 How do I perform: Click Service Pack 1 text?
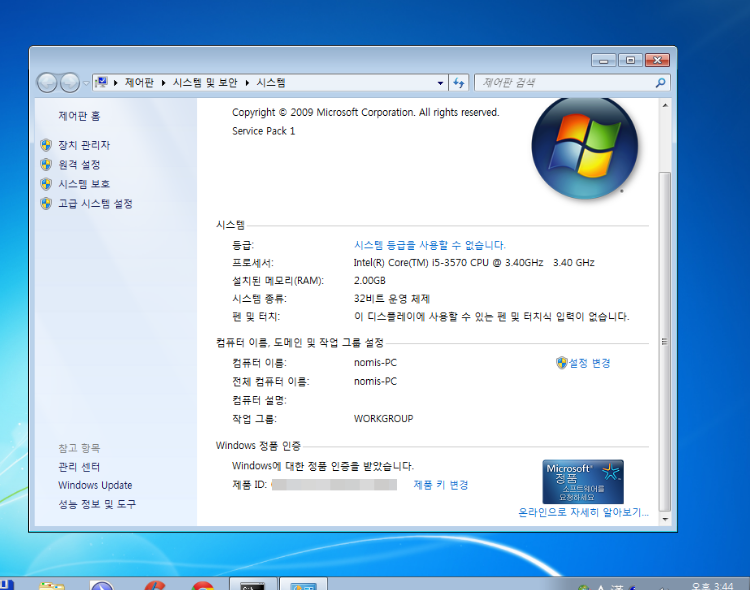[x=264, y=131]
